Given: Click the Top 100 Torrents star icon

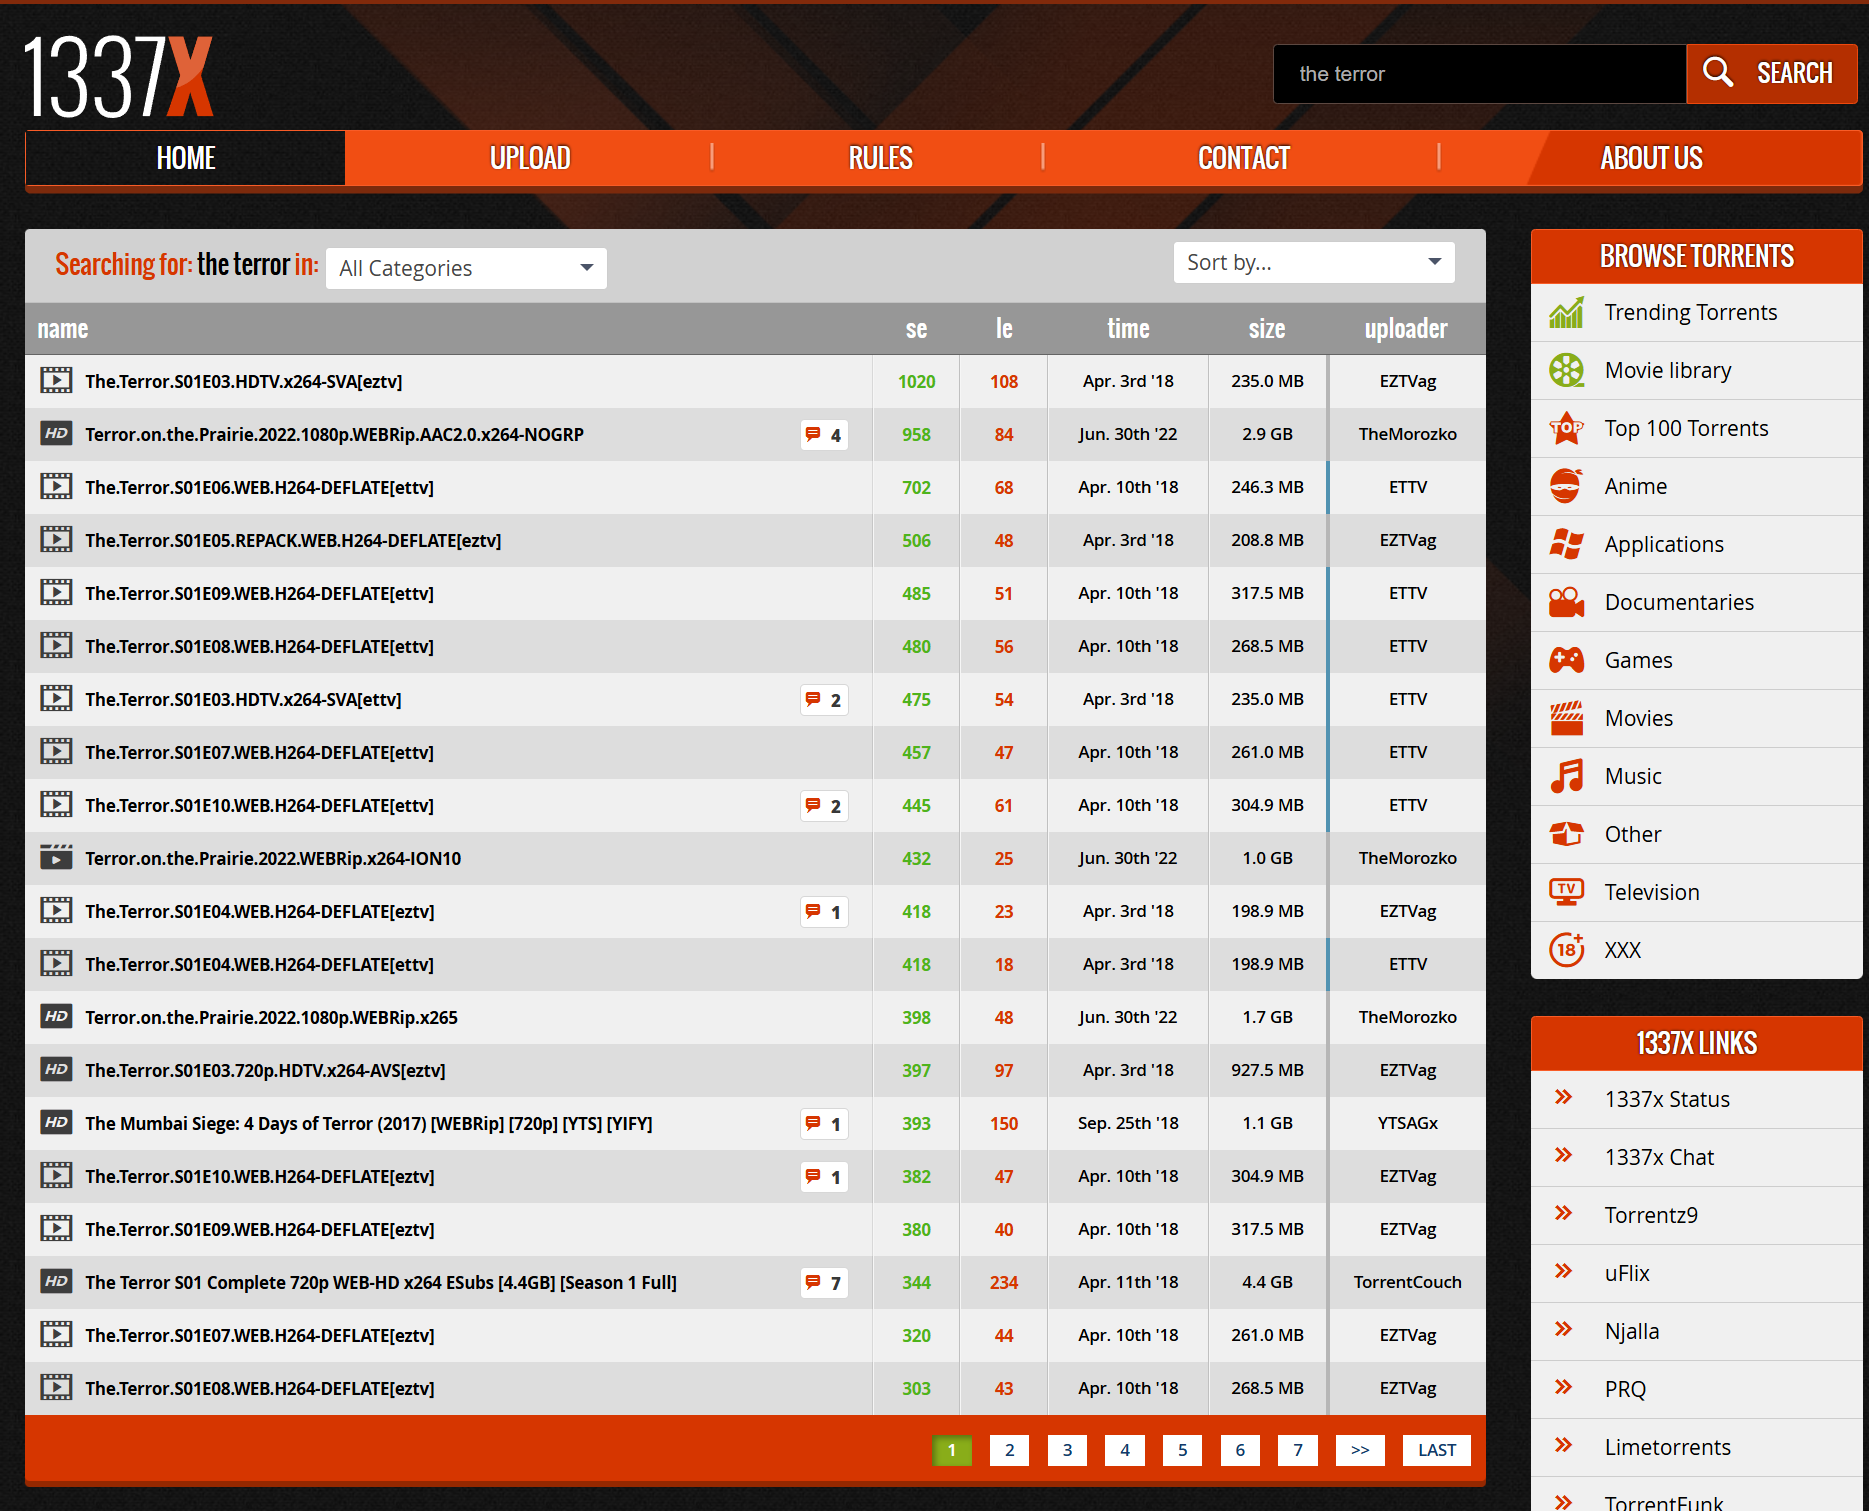Looking at the screenshot, I should pyautogui.click(x=1566, y=428).
